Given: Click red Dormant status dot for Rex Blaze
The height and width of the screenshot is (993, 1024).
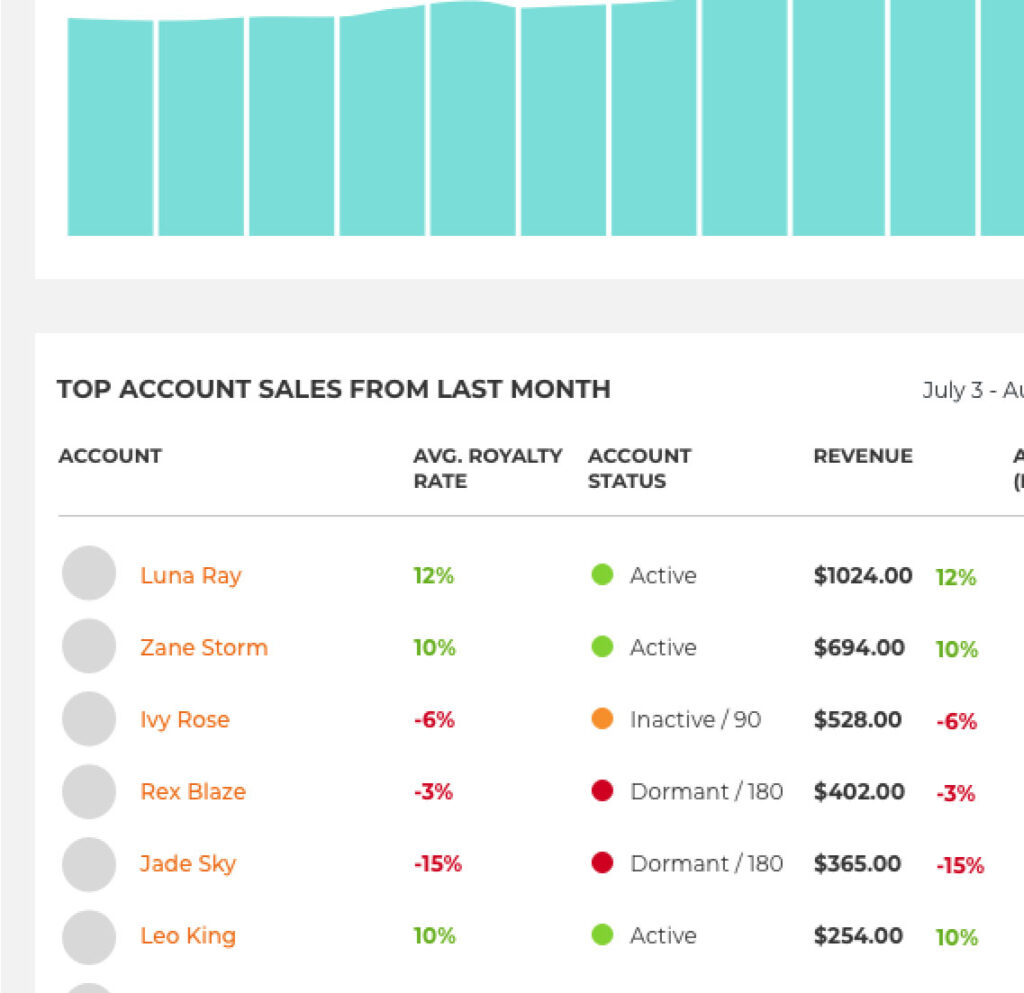Looking at the screenshot, I should coord(602,791).
